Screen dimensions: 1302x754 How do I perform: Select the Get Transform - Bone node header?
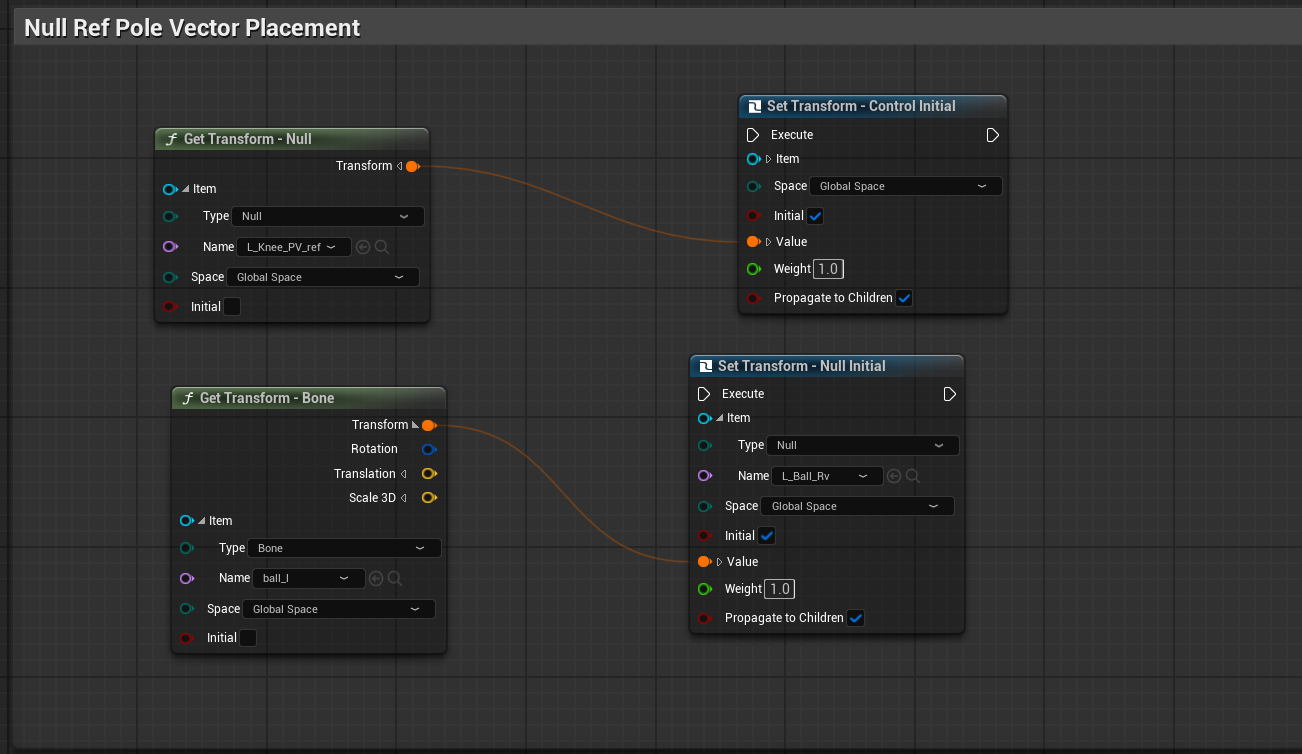309,398
